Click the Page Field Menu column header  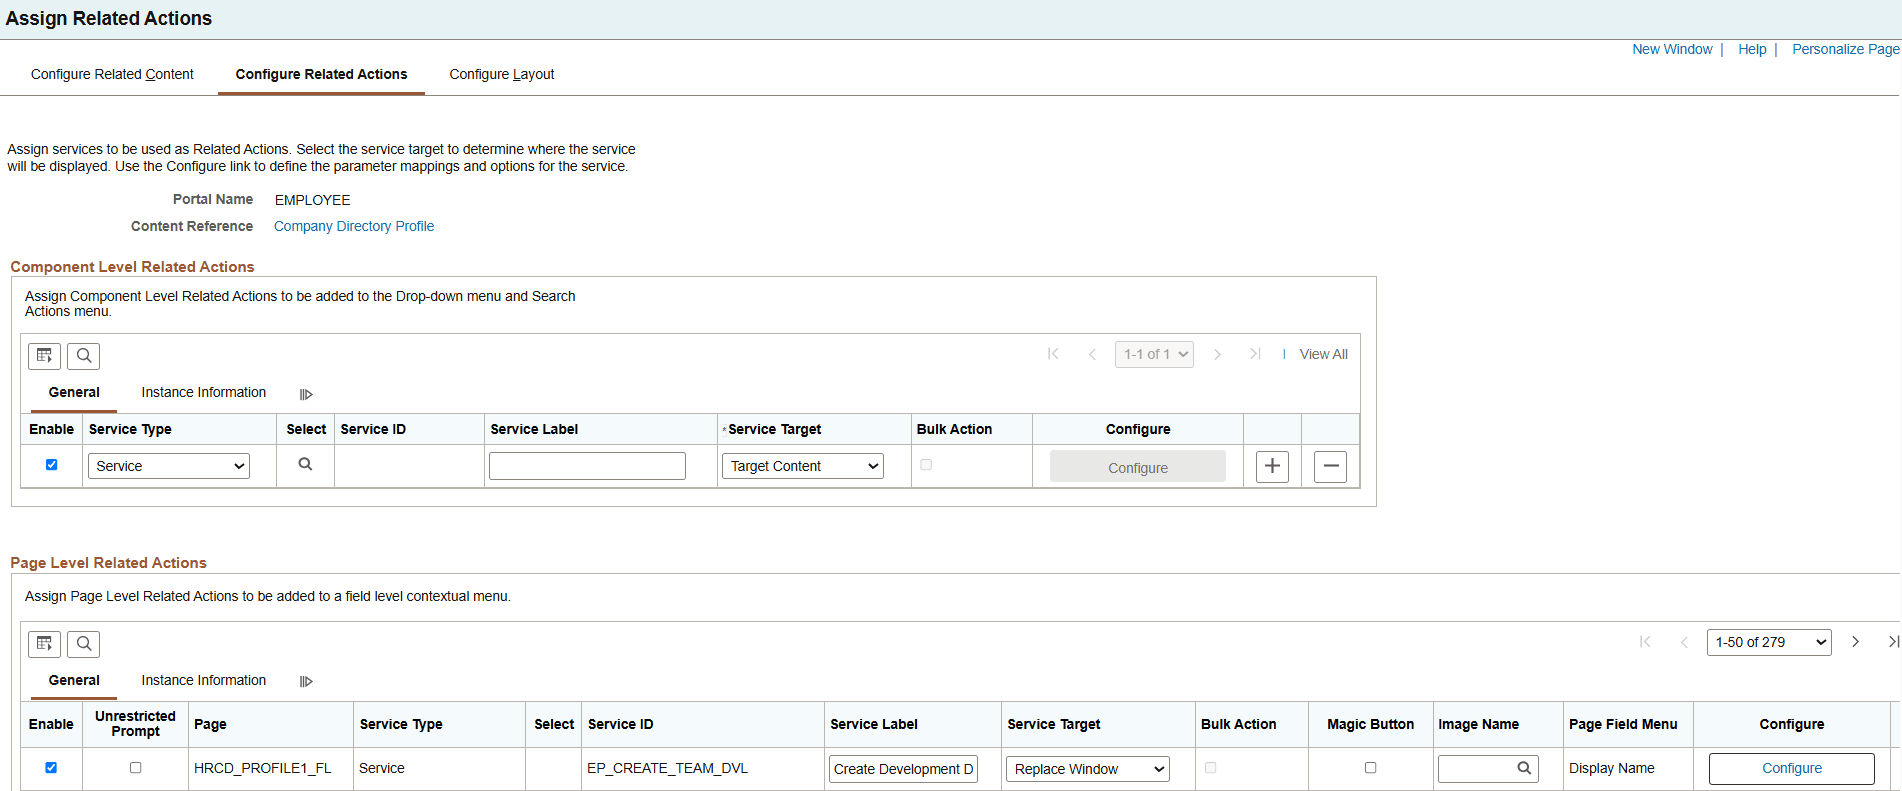pos(1623,724)
